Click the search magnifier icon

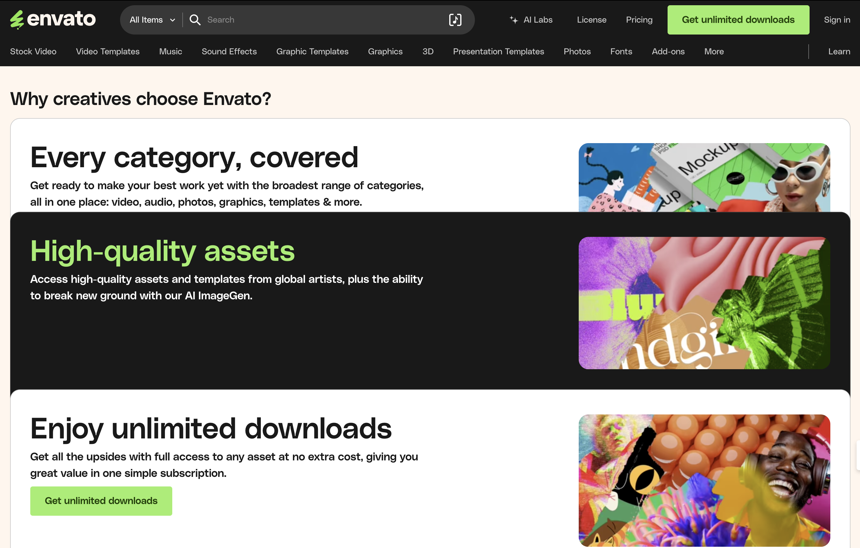[x=195, y=20]
